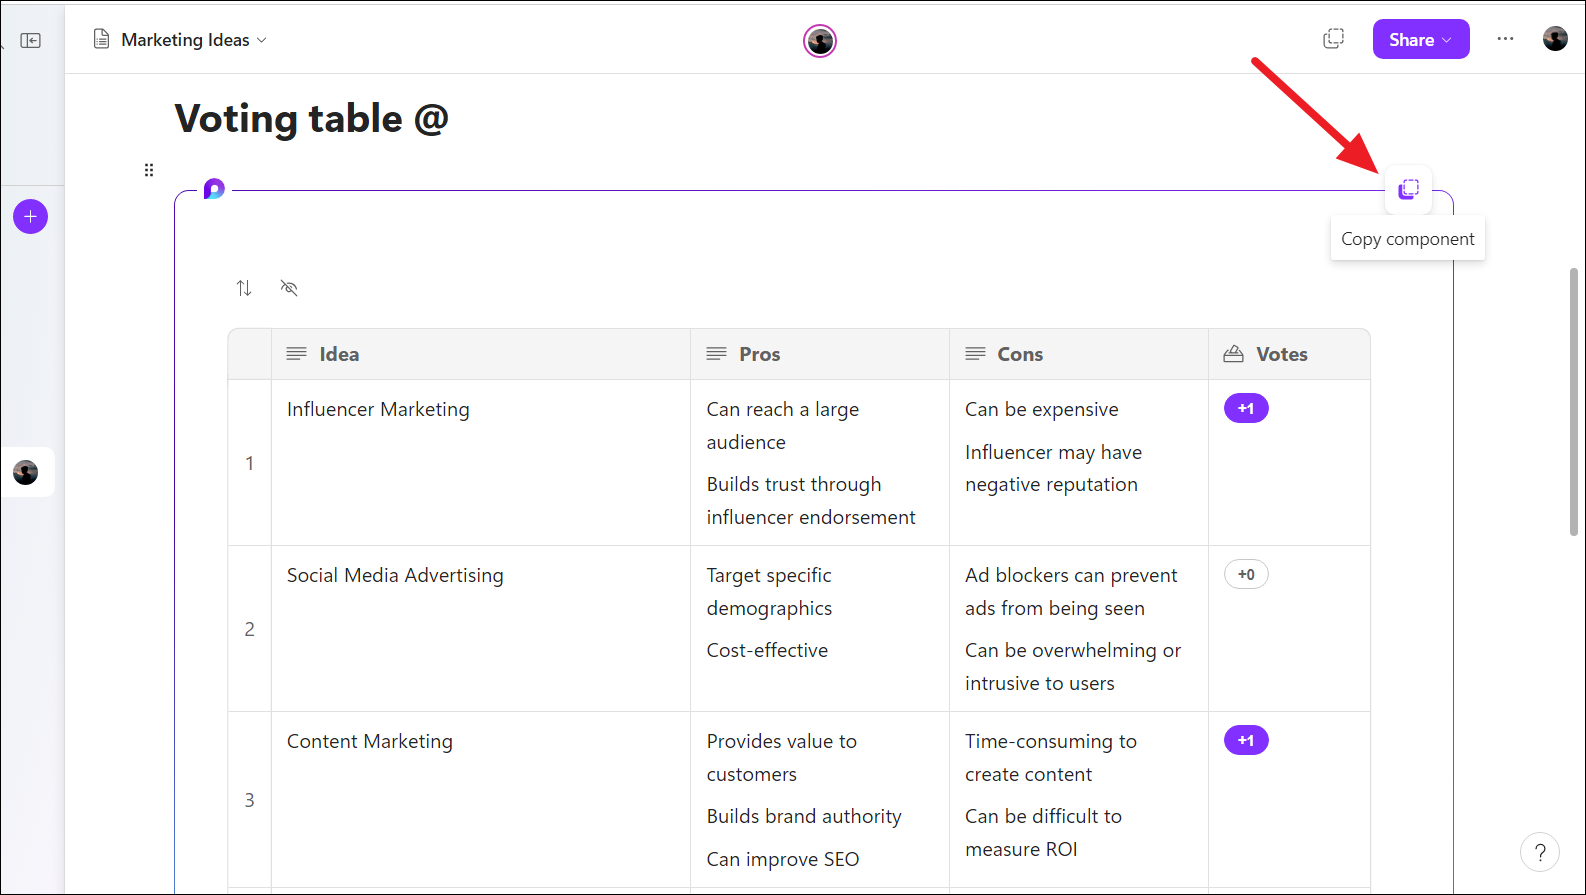Toggle vote on Content Marketing row
1586x895 pixels.
(1246, 740)
